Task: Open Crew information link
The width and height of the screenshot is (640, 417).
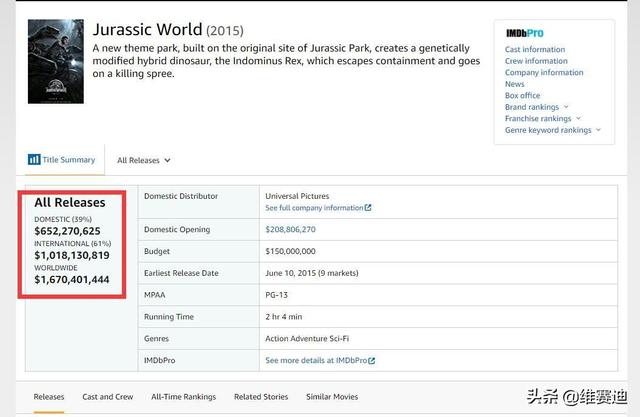Action: pos(536,61)
